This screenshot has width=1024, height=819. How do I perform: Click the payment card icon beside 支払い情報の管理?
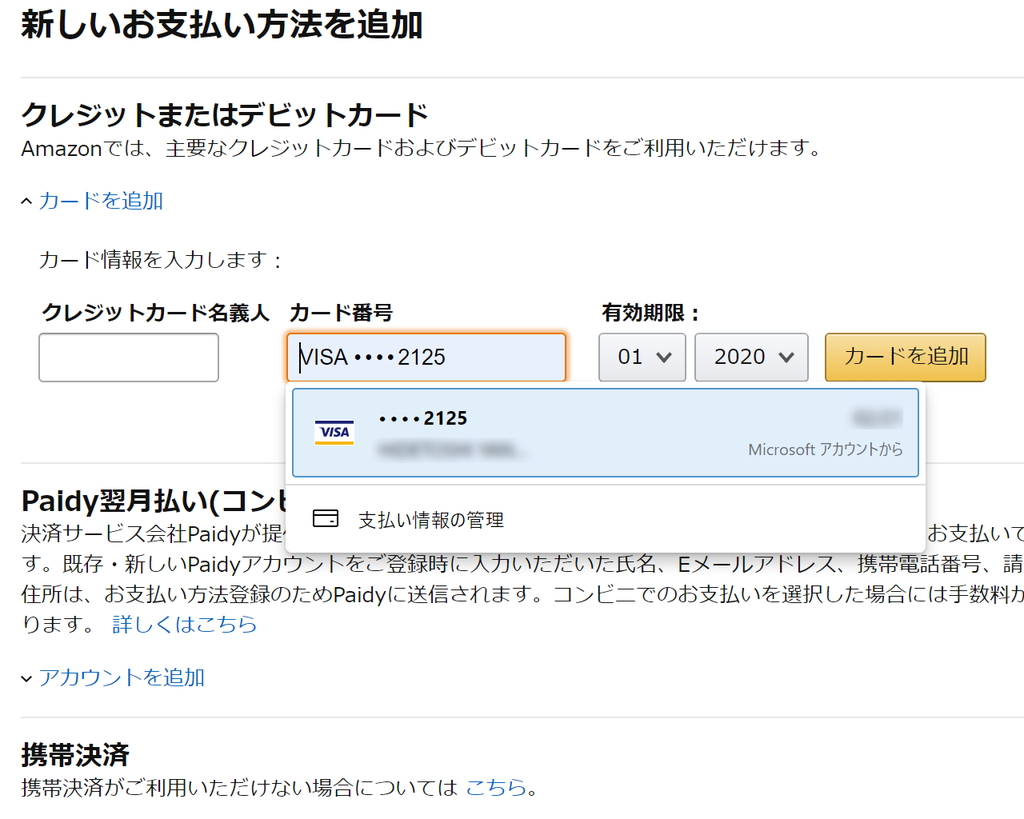324,519
